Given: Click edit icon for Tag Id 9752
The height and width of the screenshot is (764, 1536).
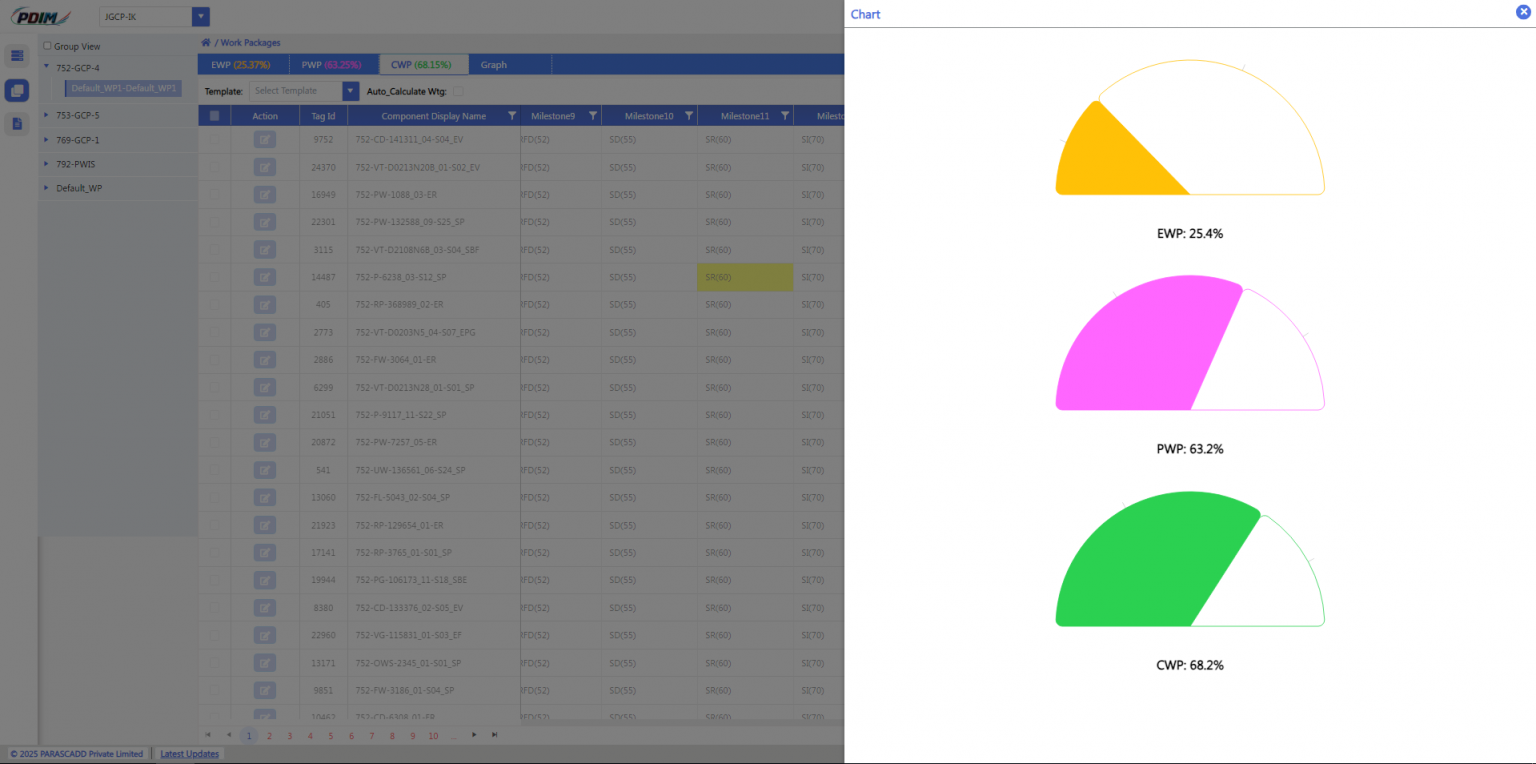Looking at the screenshot, I should pos(265,140).
